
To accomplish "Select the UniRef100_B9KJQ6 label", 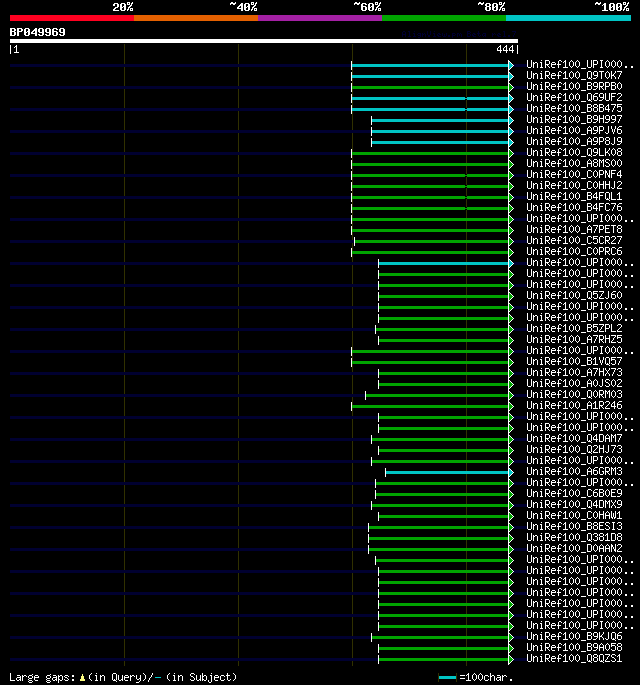I will pos(574,636).
